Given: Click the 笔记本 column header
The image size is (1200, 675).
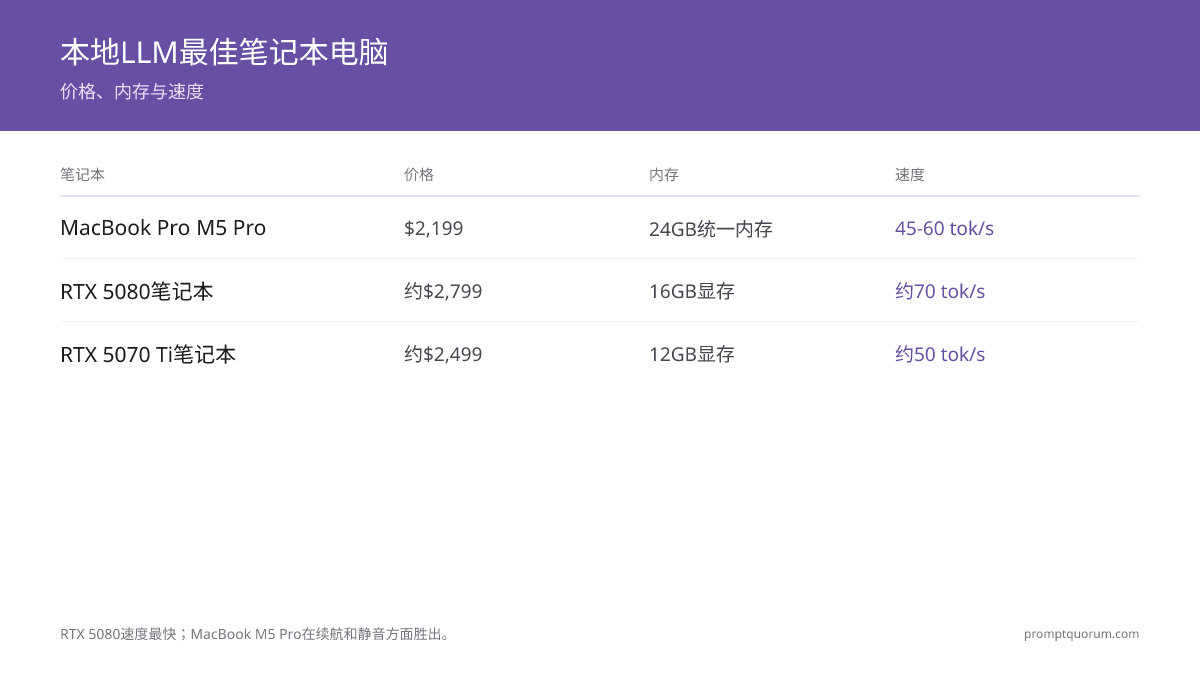Looking at the screenshot, I should 82,174.
